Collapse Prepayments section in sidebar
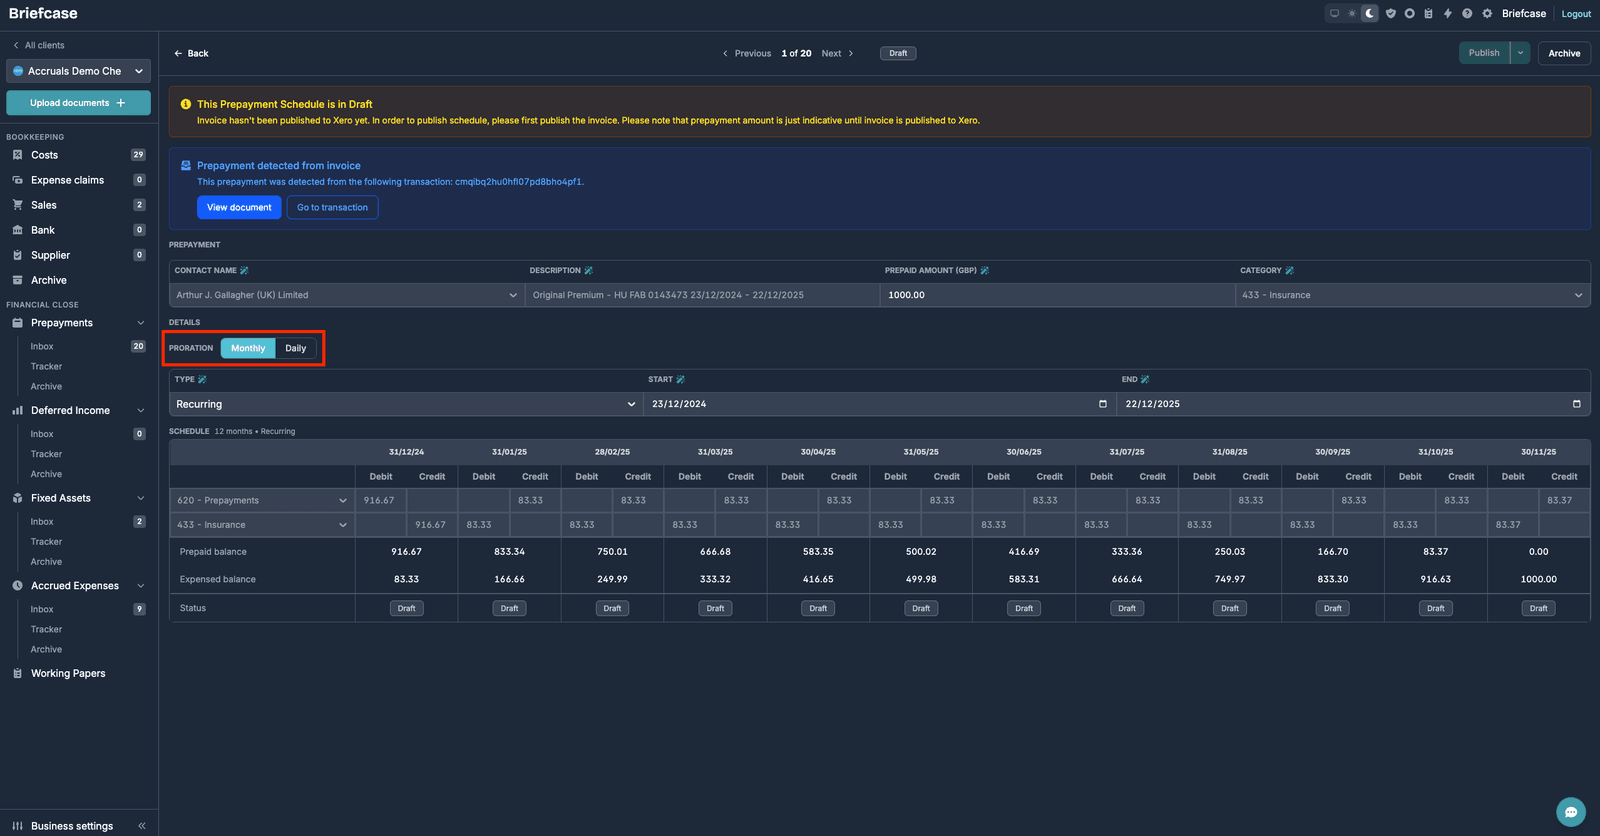The width and height of the screenshot is (1600, 836). point(141,323)
